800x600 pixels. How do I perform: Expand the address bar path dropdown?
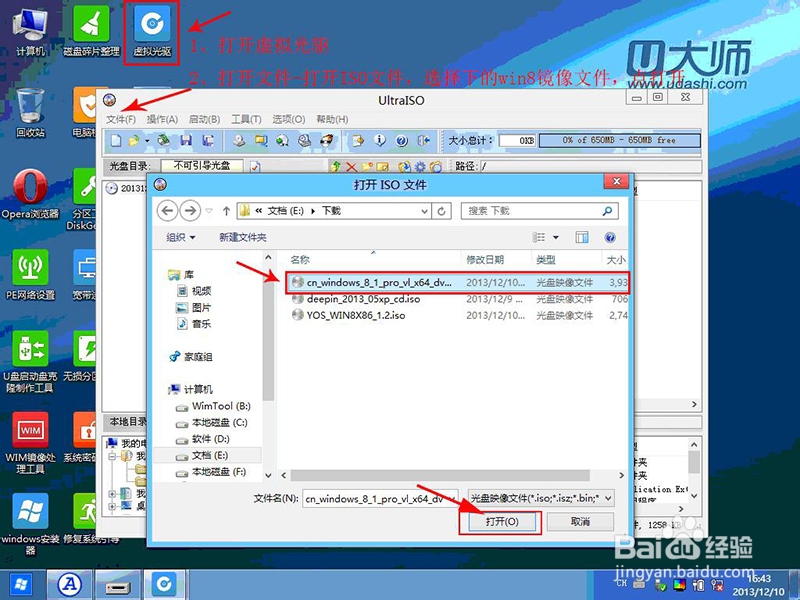pos(424,211)
